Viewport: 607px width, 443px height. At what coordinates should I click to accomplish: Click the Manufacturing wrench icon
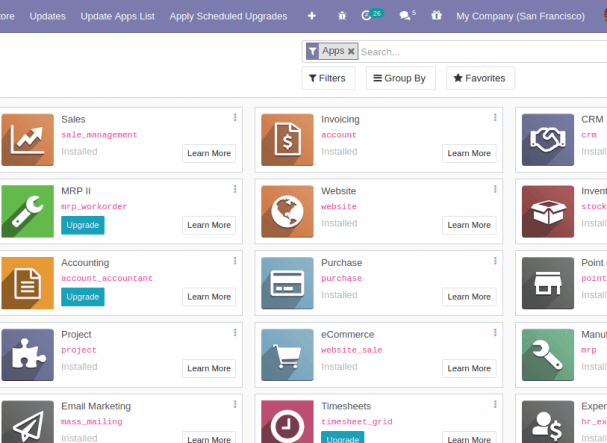[x=548, y=355]
